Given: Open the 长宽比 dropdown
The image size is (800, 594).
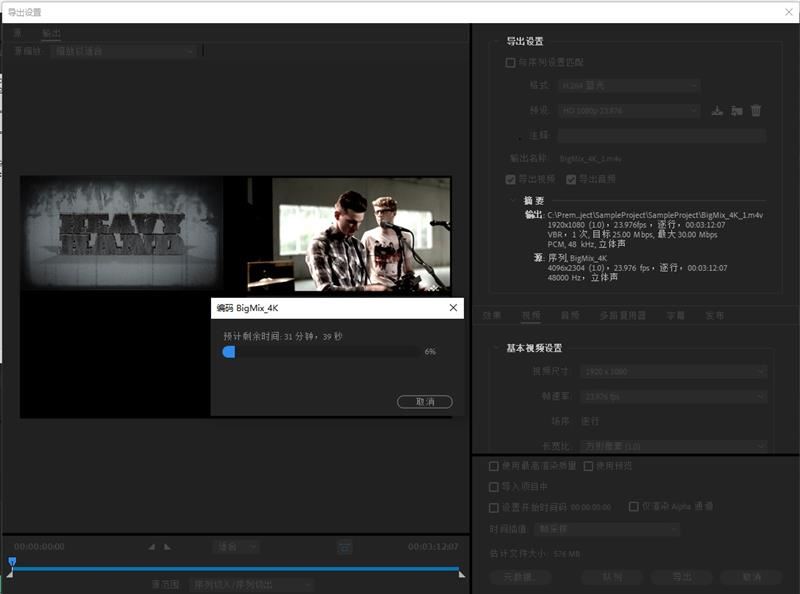Looking at the screenshot, I should point(673,446).
